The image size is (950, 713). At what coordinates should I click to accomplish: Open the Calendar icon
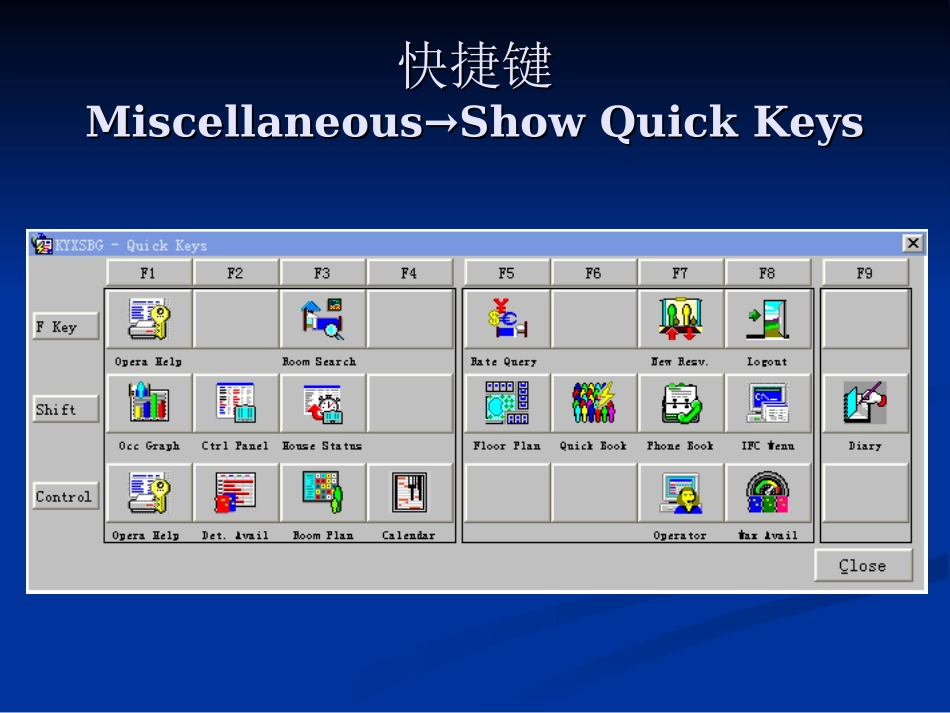[410, 492]
